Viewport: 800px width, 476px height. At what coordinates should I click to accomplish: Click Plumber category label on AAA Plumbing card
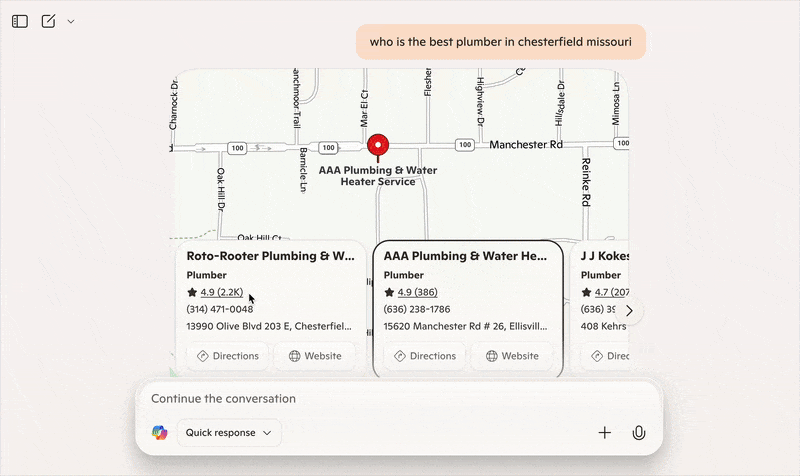click(x=404, y=275)
